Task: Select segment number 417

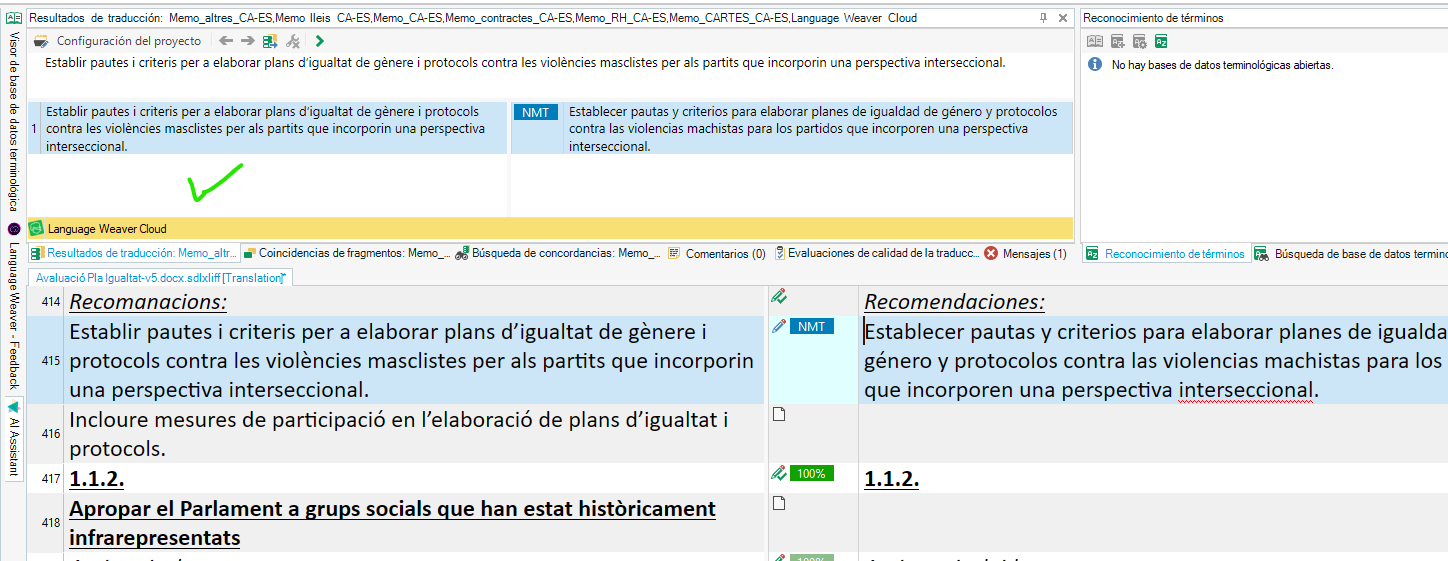Action: pyautogui.click(x=52, y=478)
